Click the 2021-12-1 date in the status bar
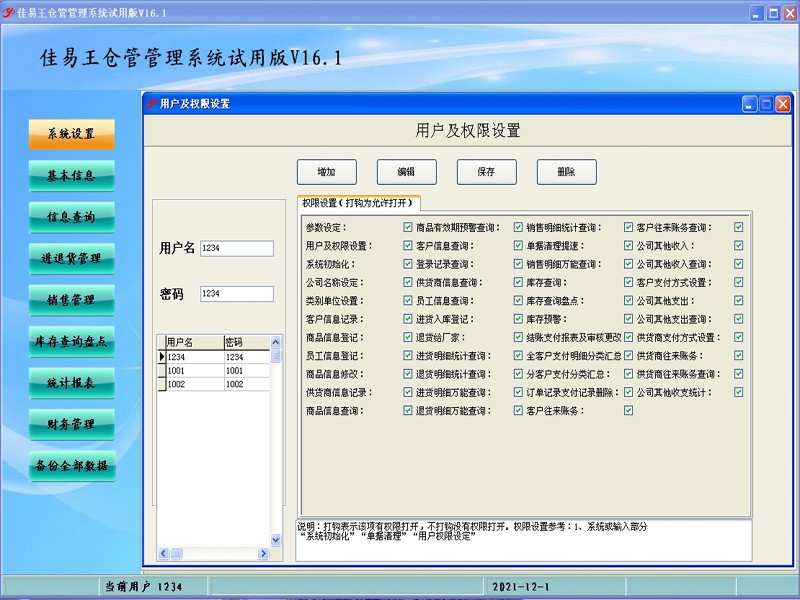This screenshot has width=800, height=600. pyautogui.click(x=521, y=587)
